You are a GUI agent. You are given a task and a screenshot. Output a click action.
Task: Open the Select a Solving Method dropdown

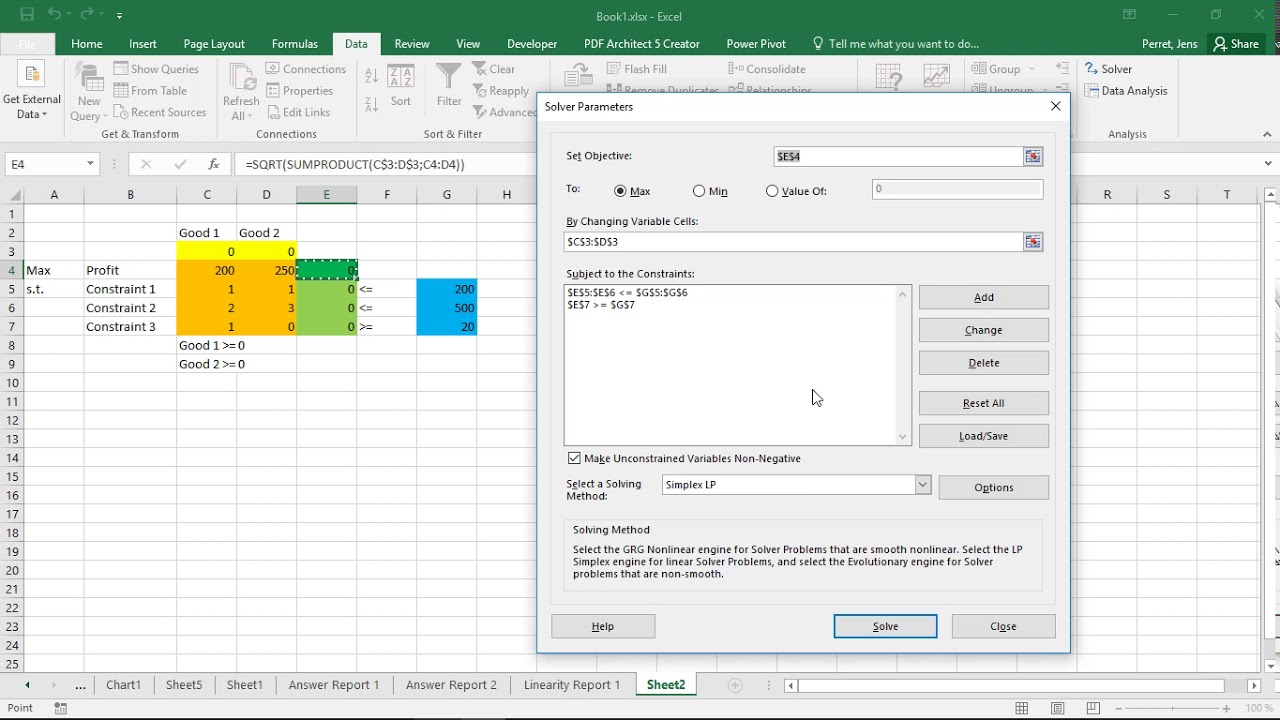pos(922,485)
